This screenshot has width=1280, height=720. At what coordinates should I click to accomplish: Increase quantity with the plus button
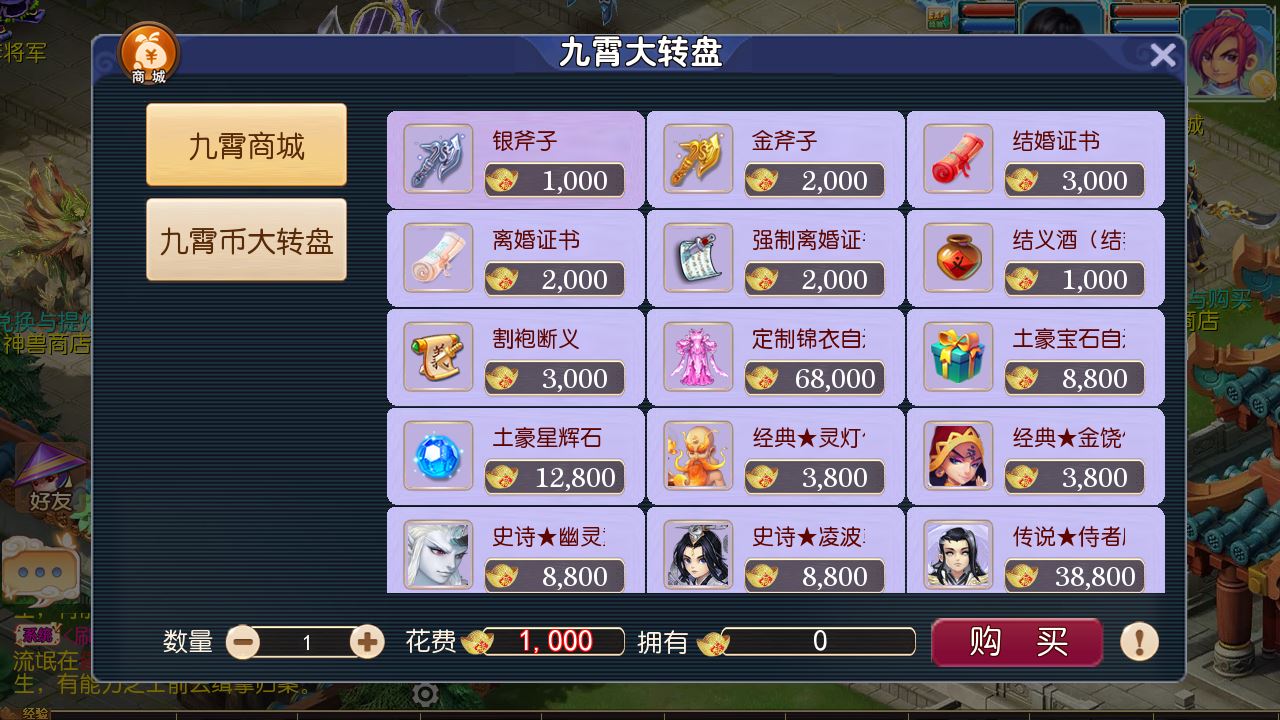pyautogui.click(x=367, y=641)
